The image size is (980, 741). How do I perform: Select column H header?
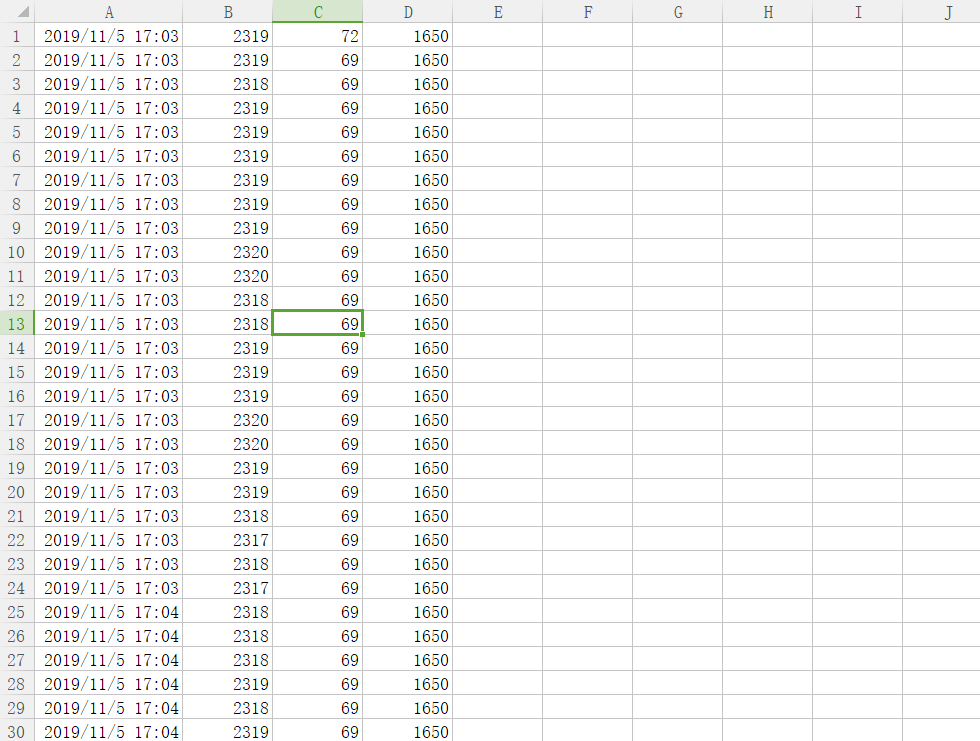[x=768, y=12]
